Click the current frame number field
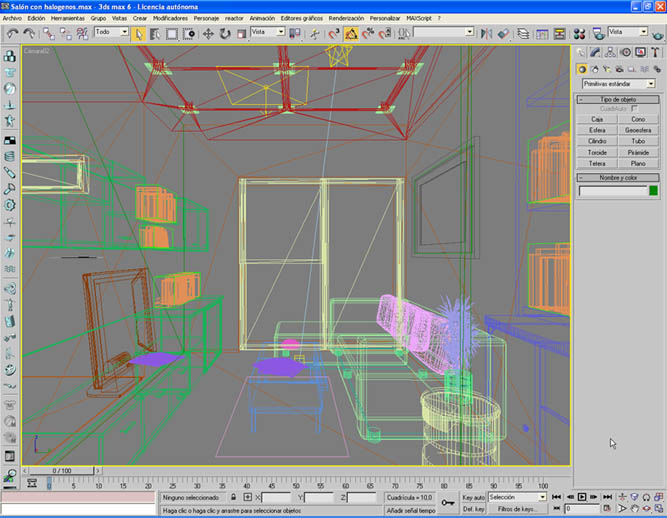 (581, 508)
